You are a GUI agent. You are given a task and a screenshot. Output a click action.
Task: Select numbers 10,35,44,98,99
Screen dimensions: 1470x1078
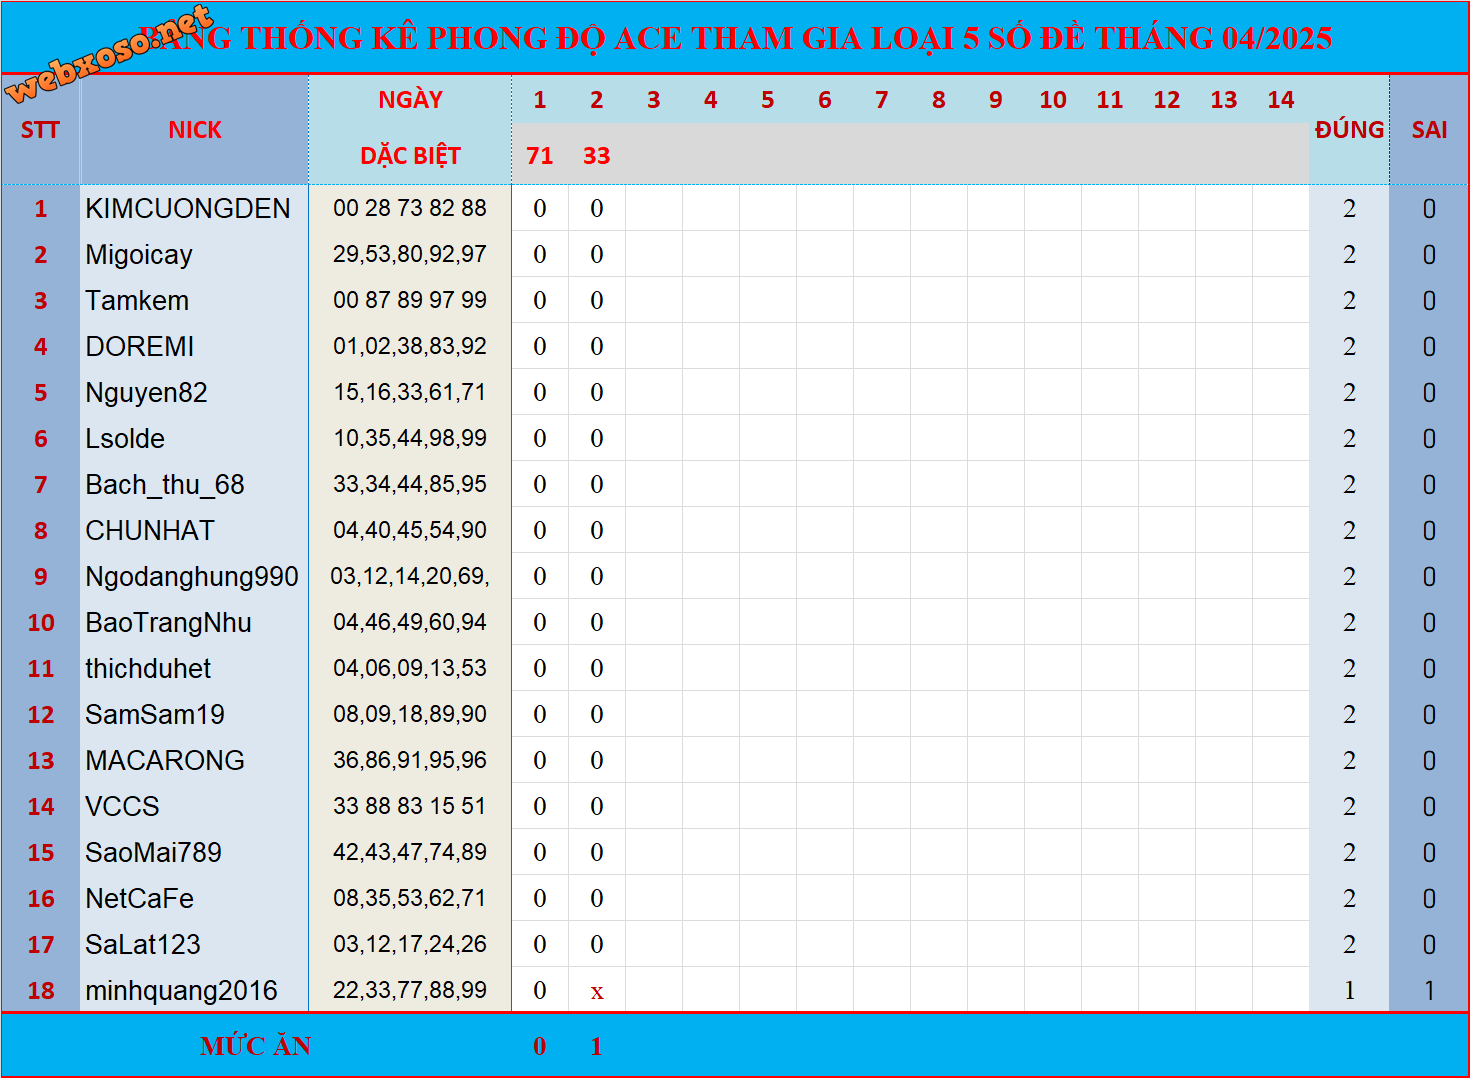410,438
